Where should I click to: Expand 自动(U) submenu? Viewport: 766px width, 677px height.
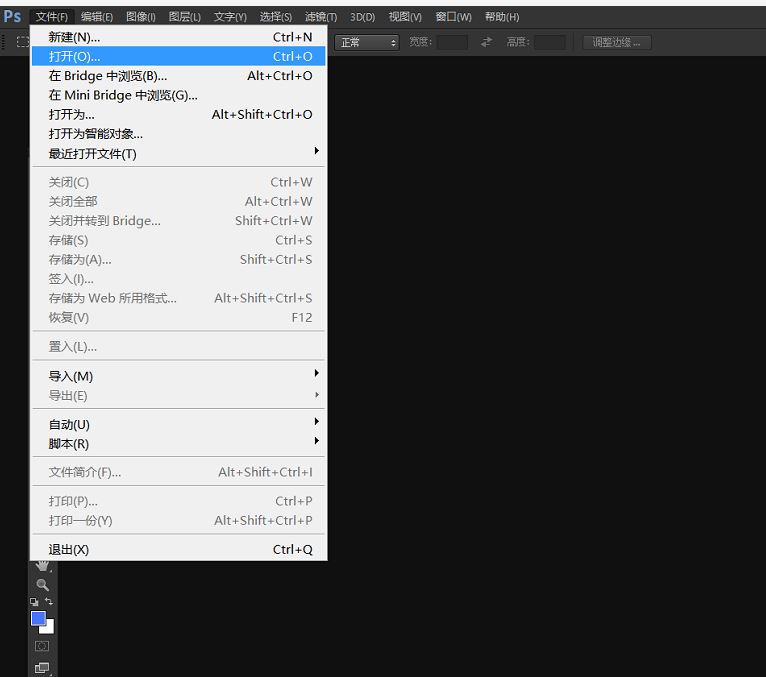(178, 424)
